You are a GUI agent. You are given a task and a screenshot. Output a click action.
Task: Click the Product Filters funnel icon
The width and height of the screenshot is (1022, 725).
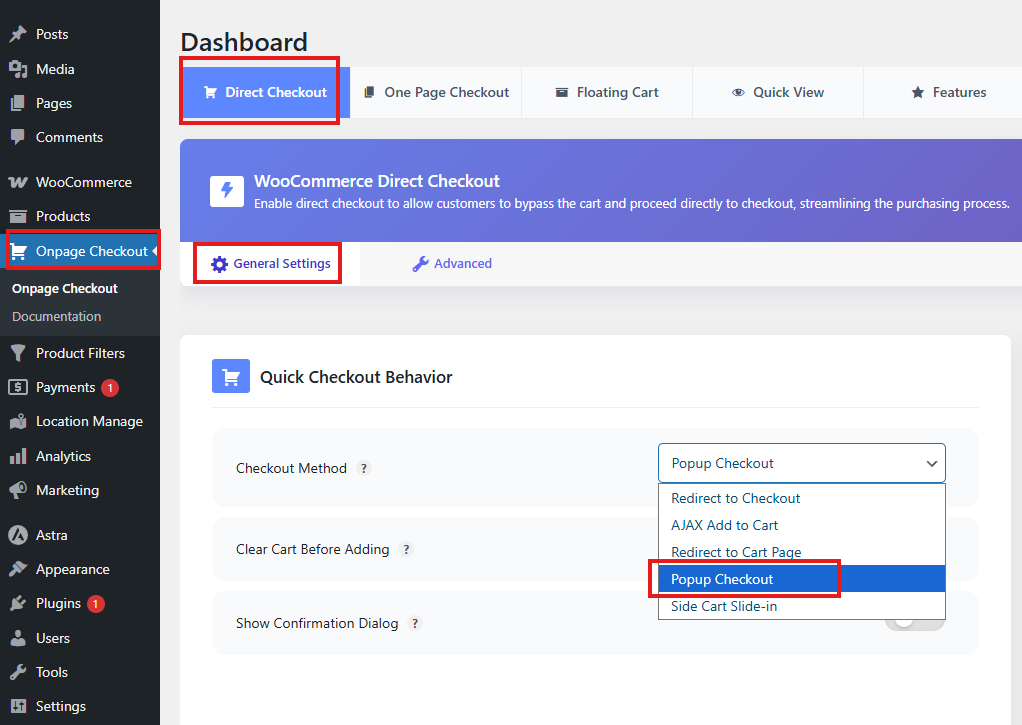[x=18, y=353]
